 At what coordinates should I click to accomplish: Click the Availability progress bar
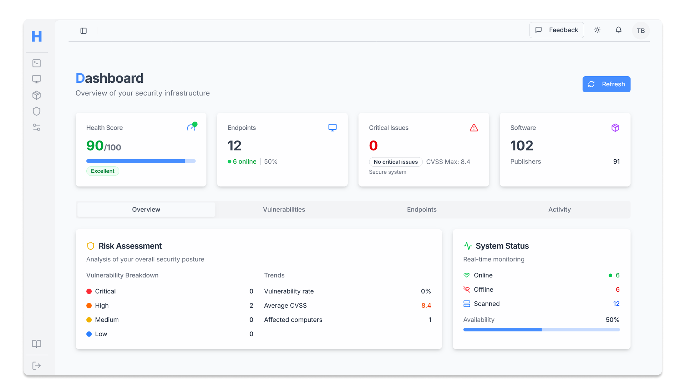pos(541,330)
